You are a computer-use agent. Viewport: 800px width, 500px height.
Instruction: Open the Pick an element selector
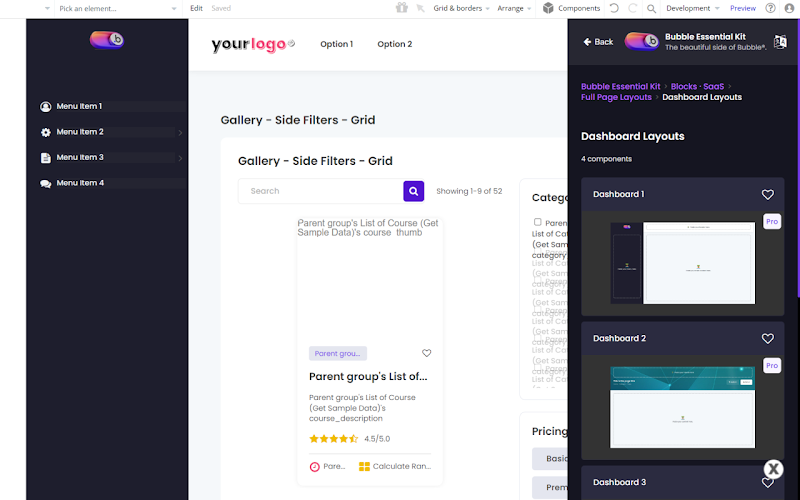[x=117, y=8]
